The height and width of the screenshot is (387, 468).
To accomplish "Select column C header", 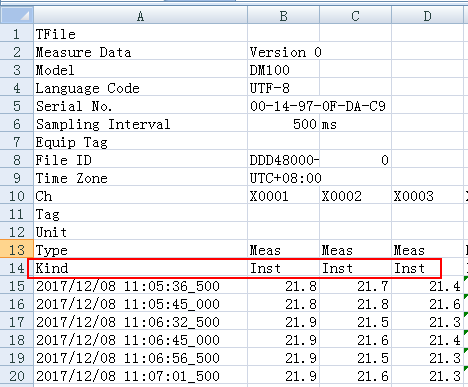I will tap(355, 16).
